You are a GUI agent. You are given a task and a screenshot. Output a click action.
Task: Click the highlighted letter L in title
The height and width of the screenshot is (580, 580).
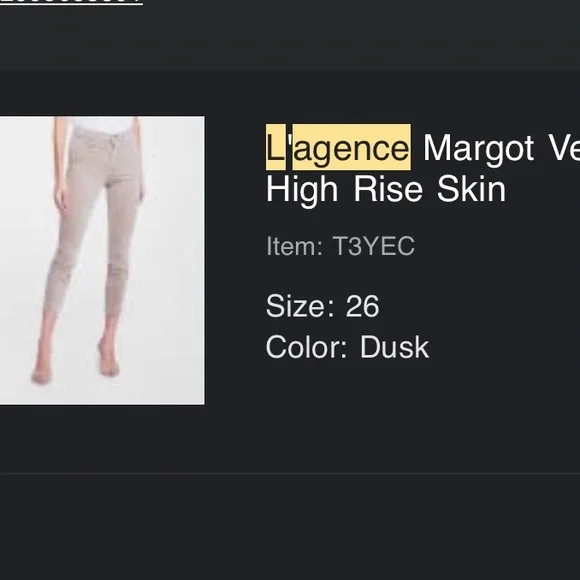[276, 148]
